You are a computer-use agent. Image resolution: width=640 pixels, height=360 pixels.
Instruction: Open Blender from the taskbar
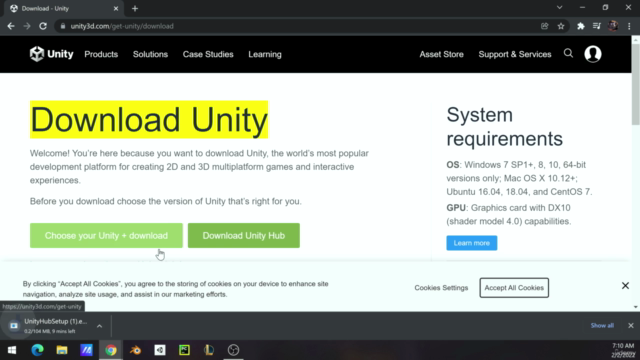coord(136,350)
